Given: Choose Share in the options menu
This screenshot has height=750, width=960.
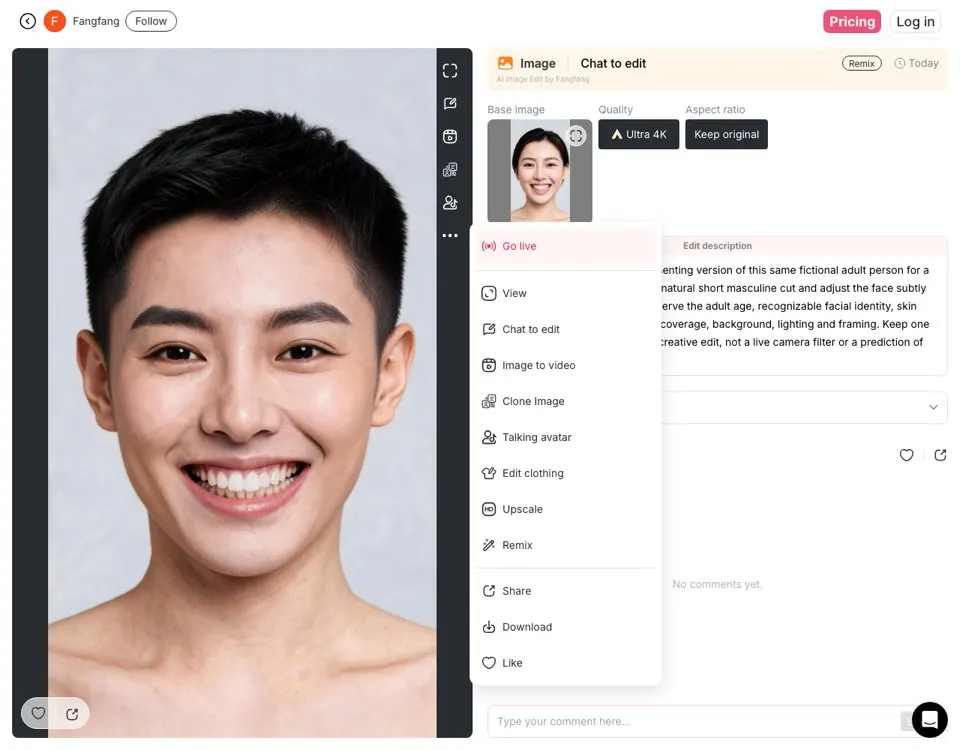Looking at the screenshot, I should coord(566,591).
